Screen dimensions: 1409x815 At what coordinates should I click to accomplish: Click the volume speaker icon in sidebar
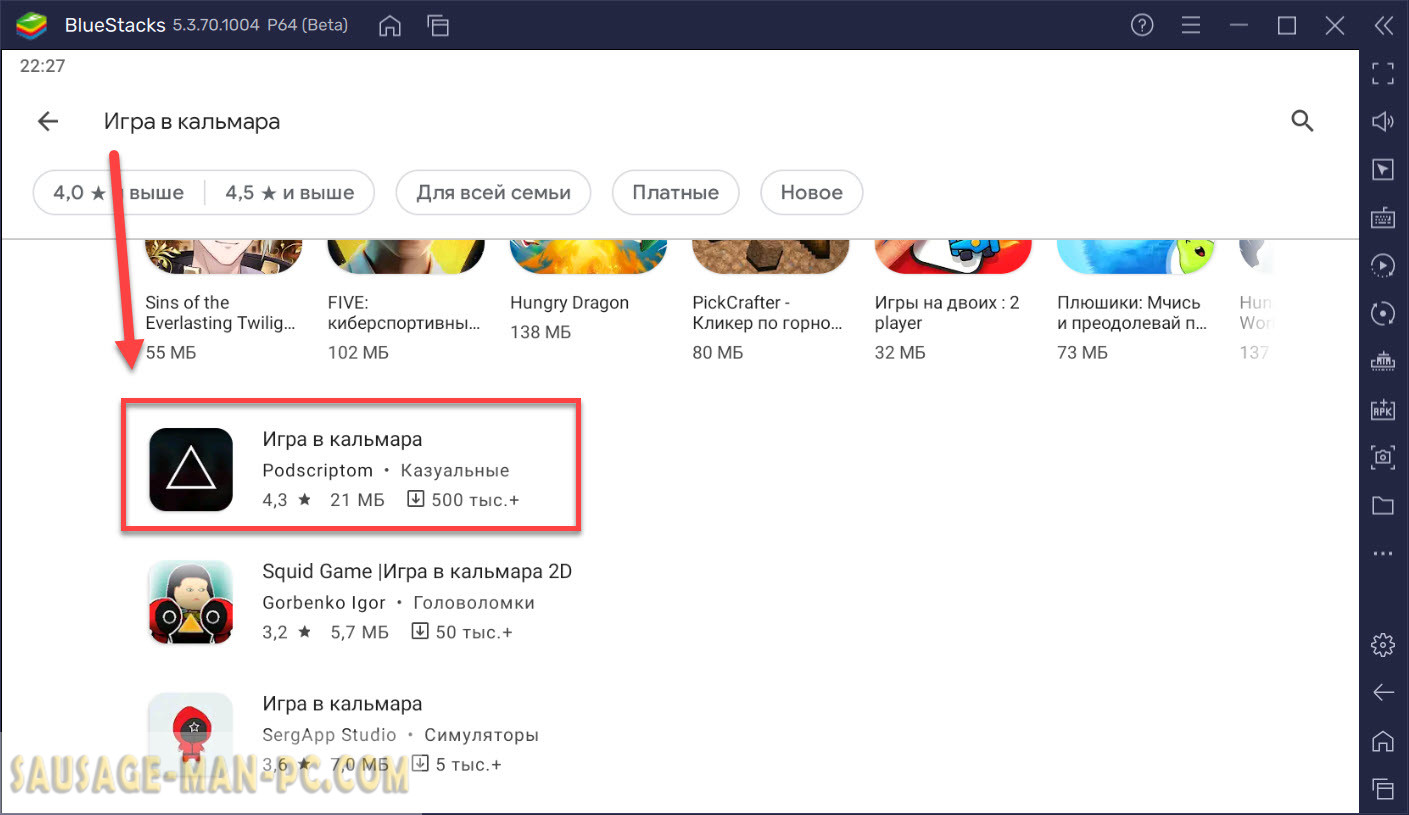coord(1383,121)
